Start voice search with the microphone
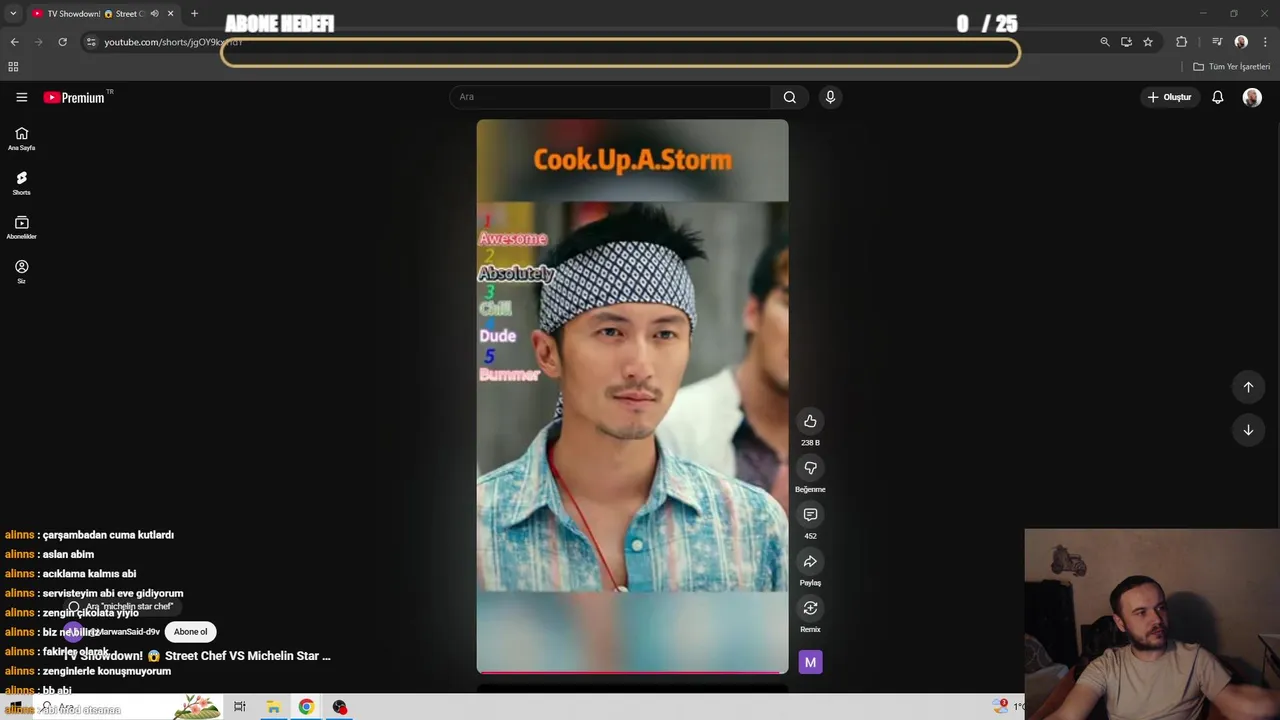1280x720 pixels. 830,97
